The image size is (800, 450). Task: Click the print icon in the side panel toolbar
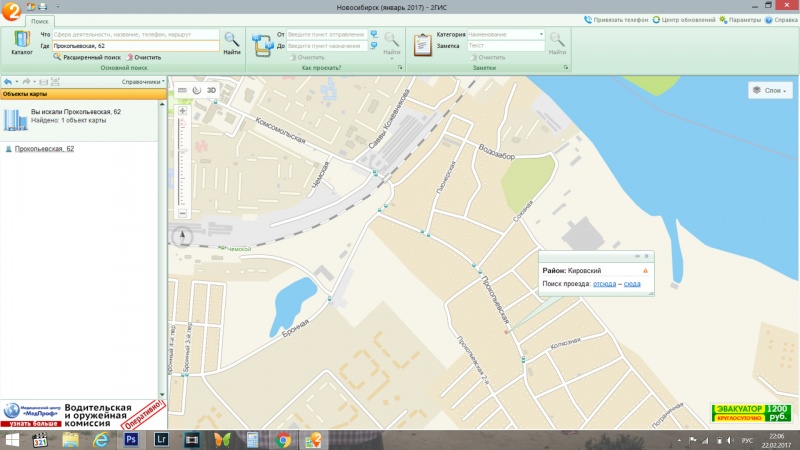pos(43,82)
